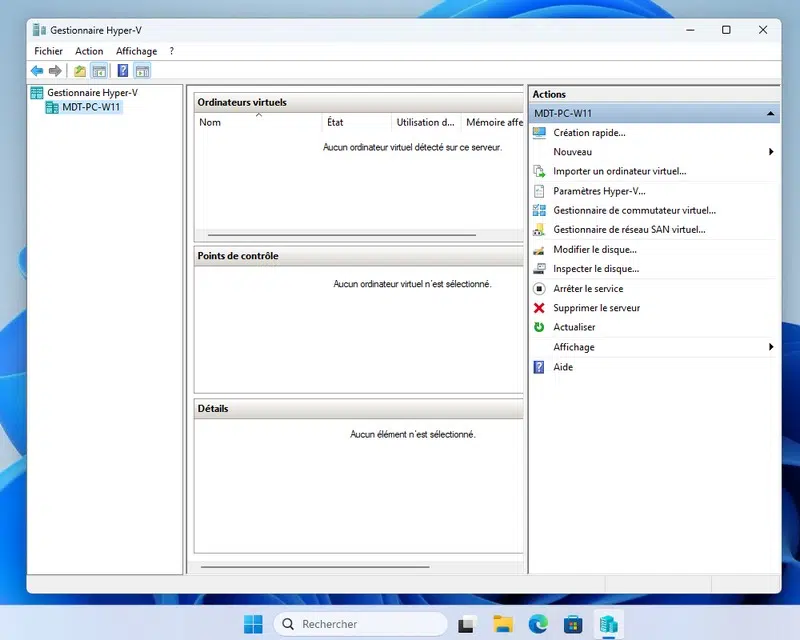The width and height of the screenshot is (800, 640).
Task: Click Importer un ordinateur virtuel
Action: point(619,171)
